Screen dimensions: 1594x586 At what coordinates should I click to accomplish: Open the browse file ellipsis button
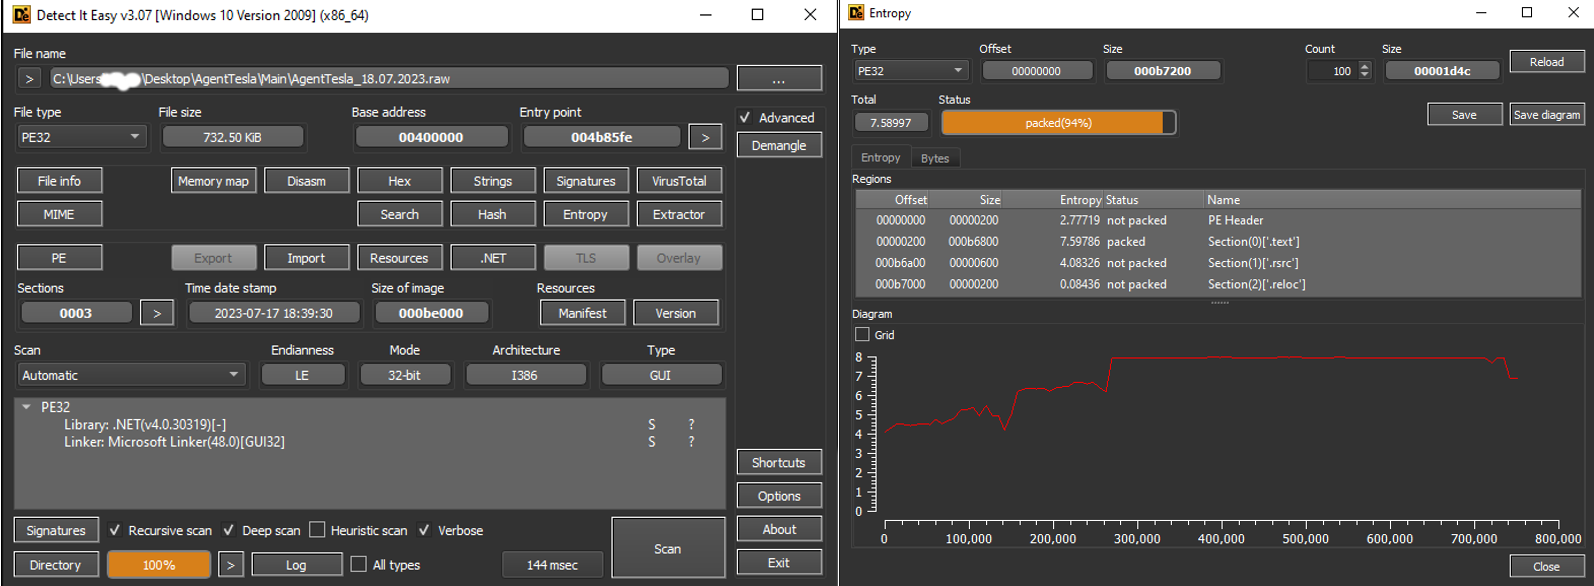click(x=778, y=79)
